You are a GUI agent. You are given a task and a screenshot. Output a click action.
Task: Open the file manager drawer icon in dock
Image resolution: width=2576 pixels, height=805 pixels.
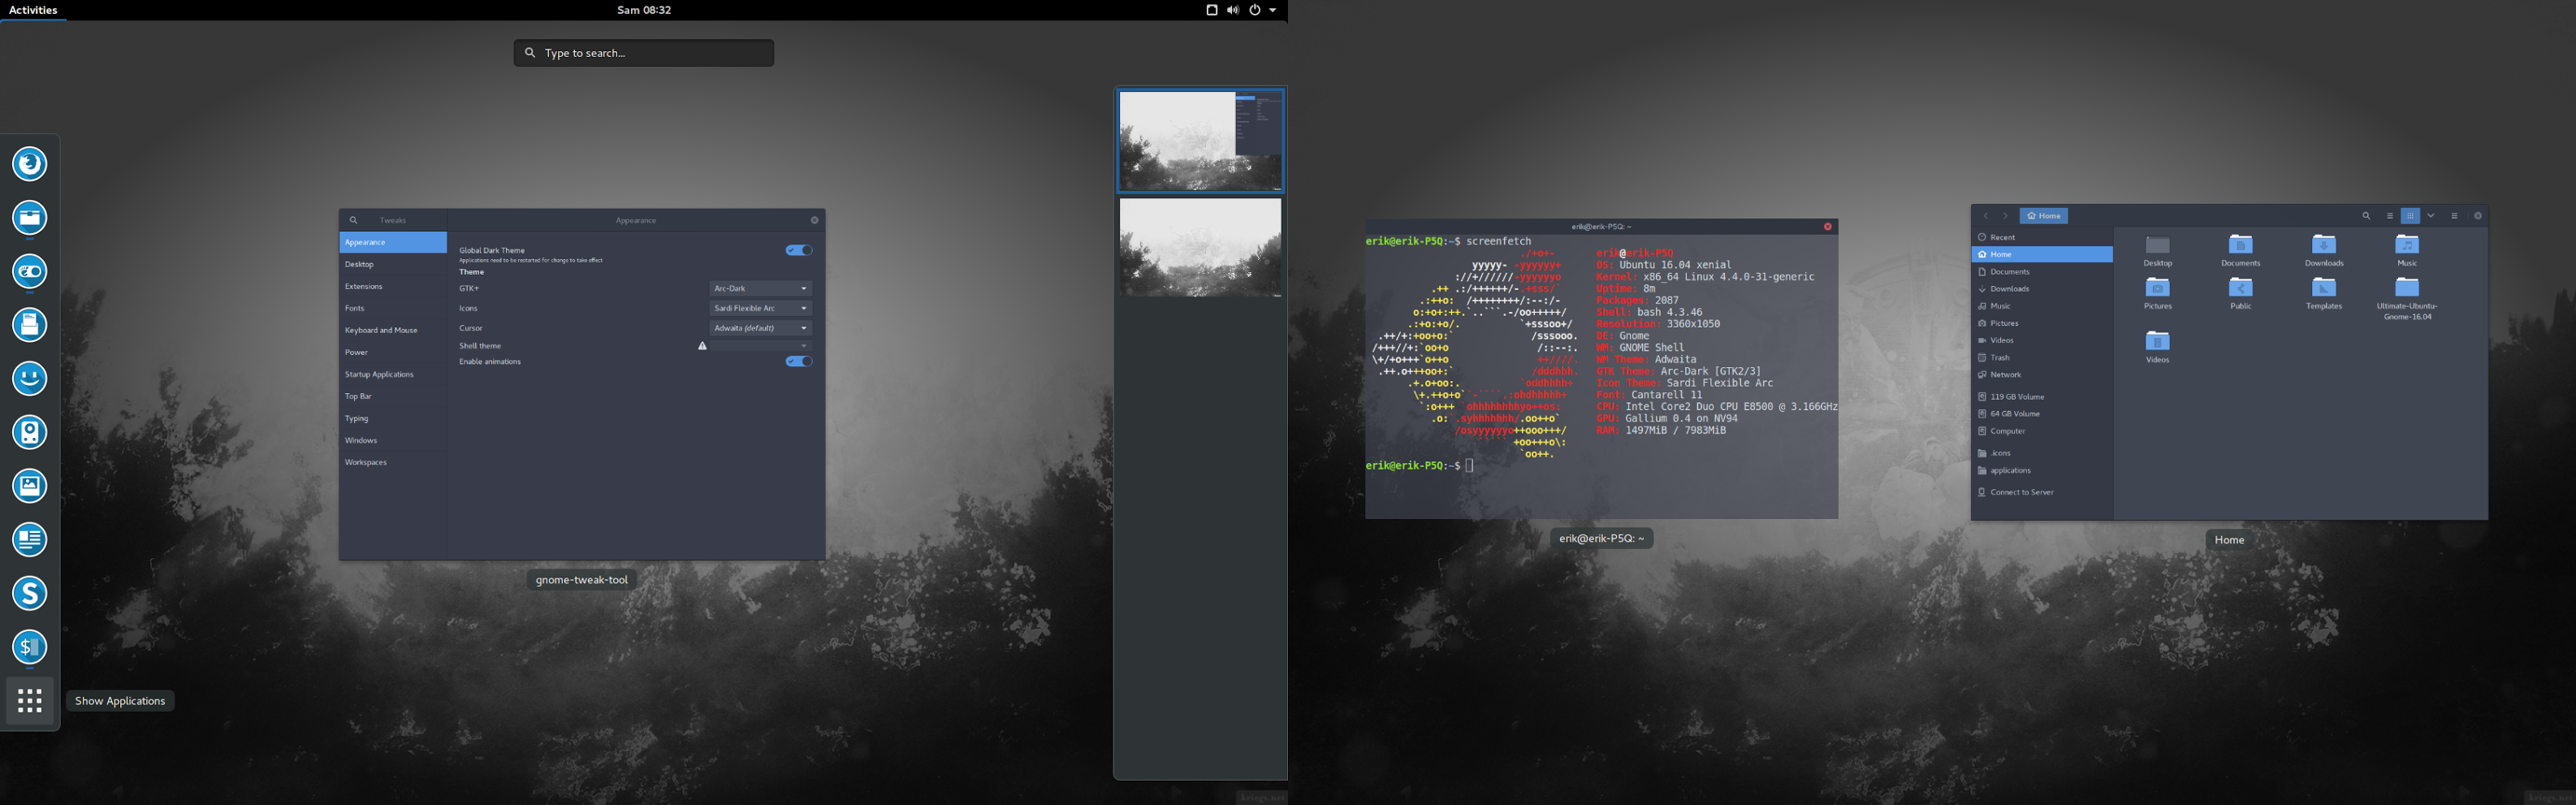click(30, 218)
